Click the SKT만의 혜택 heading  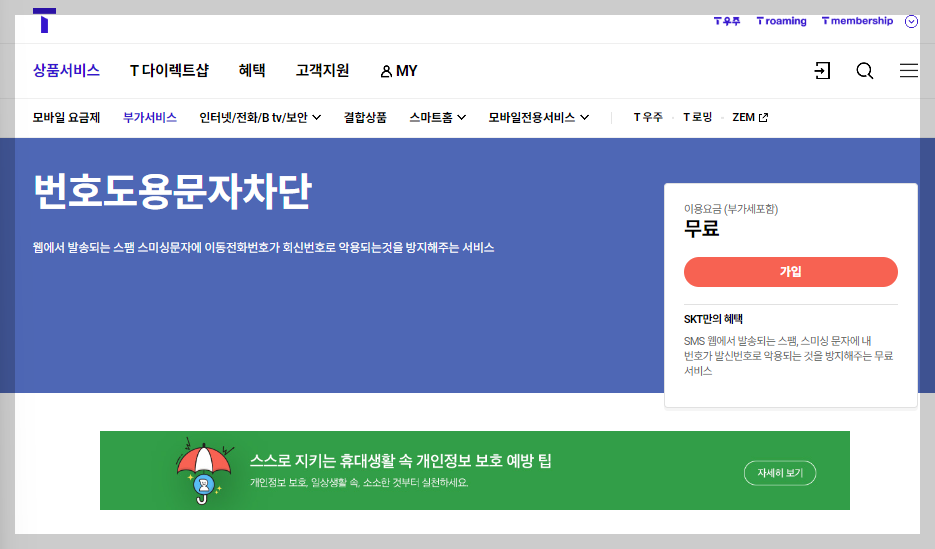pos(713,319)
